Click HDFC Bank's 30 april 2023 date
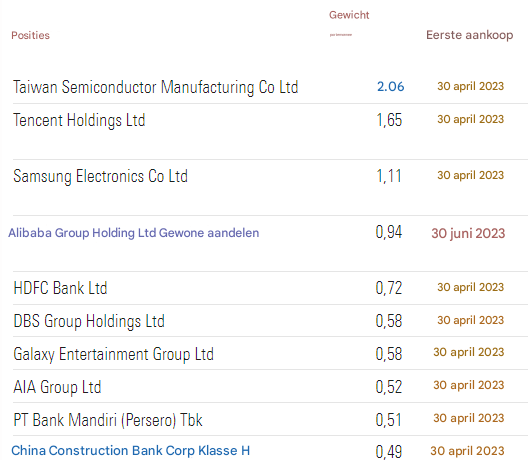Viewport: 528px width, 460px height. pyautogui.click(x=470, y=287)
